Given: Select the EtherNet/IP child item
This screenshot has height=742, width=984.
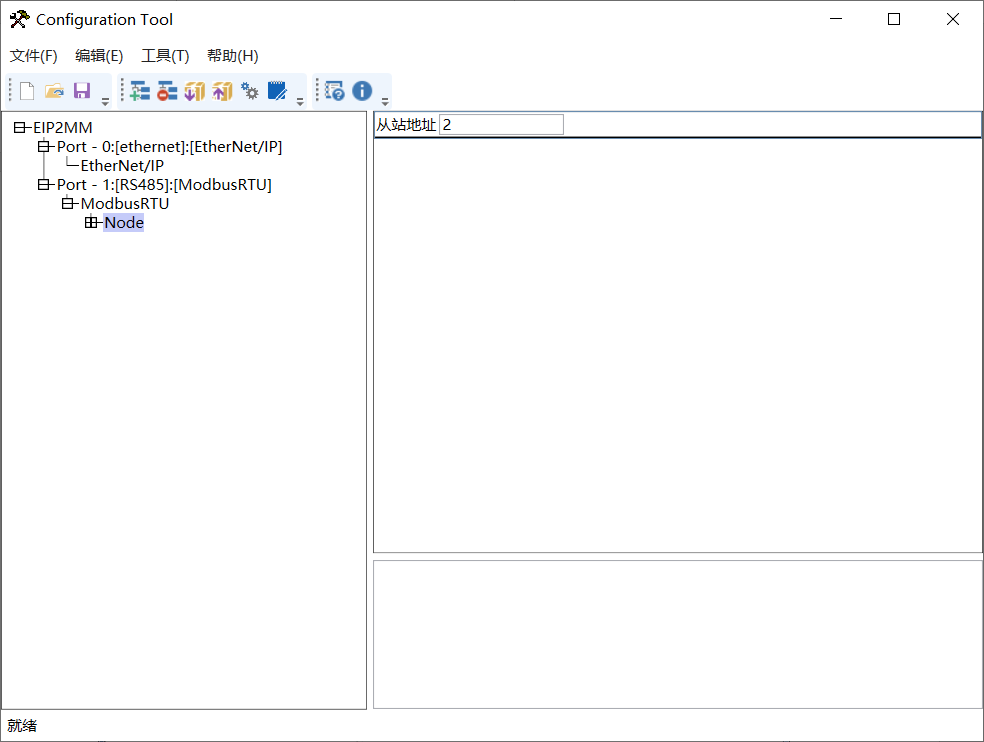Looking at the screenshot, I should (122, 166).
